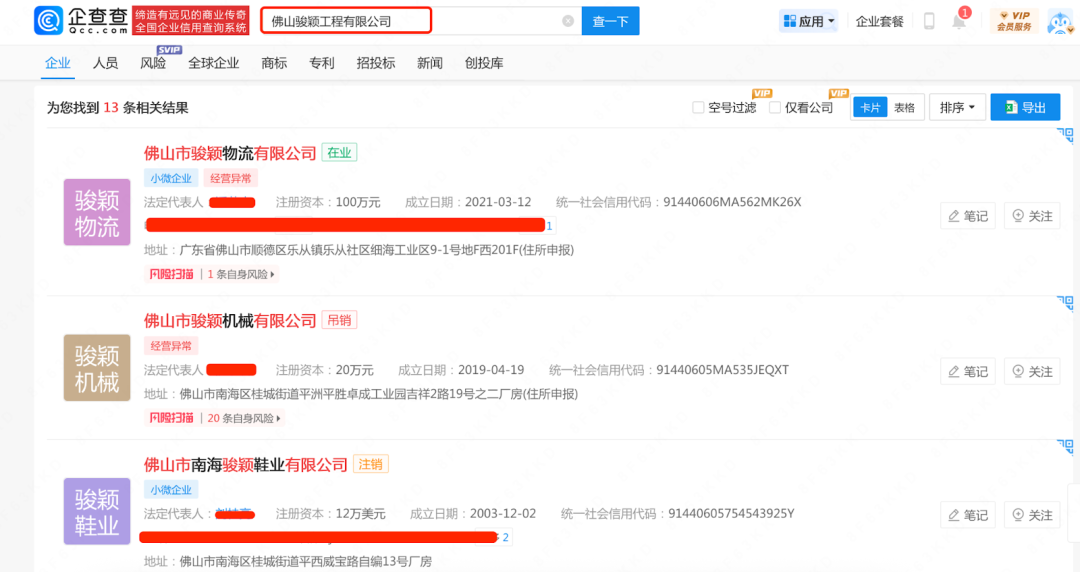Open the 应用 dropdown menu
The width and height of the screenshot is (1080, 572).
pyautogui.click(x=808, y=21)
